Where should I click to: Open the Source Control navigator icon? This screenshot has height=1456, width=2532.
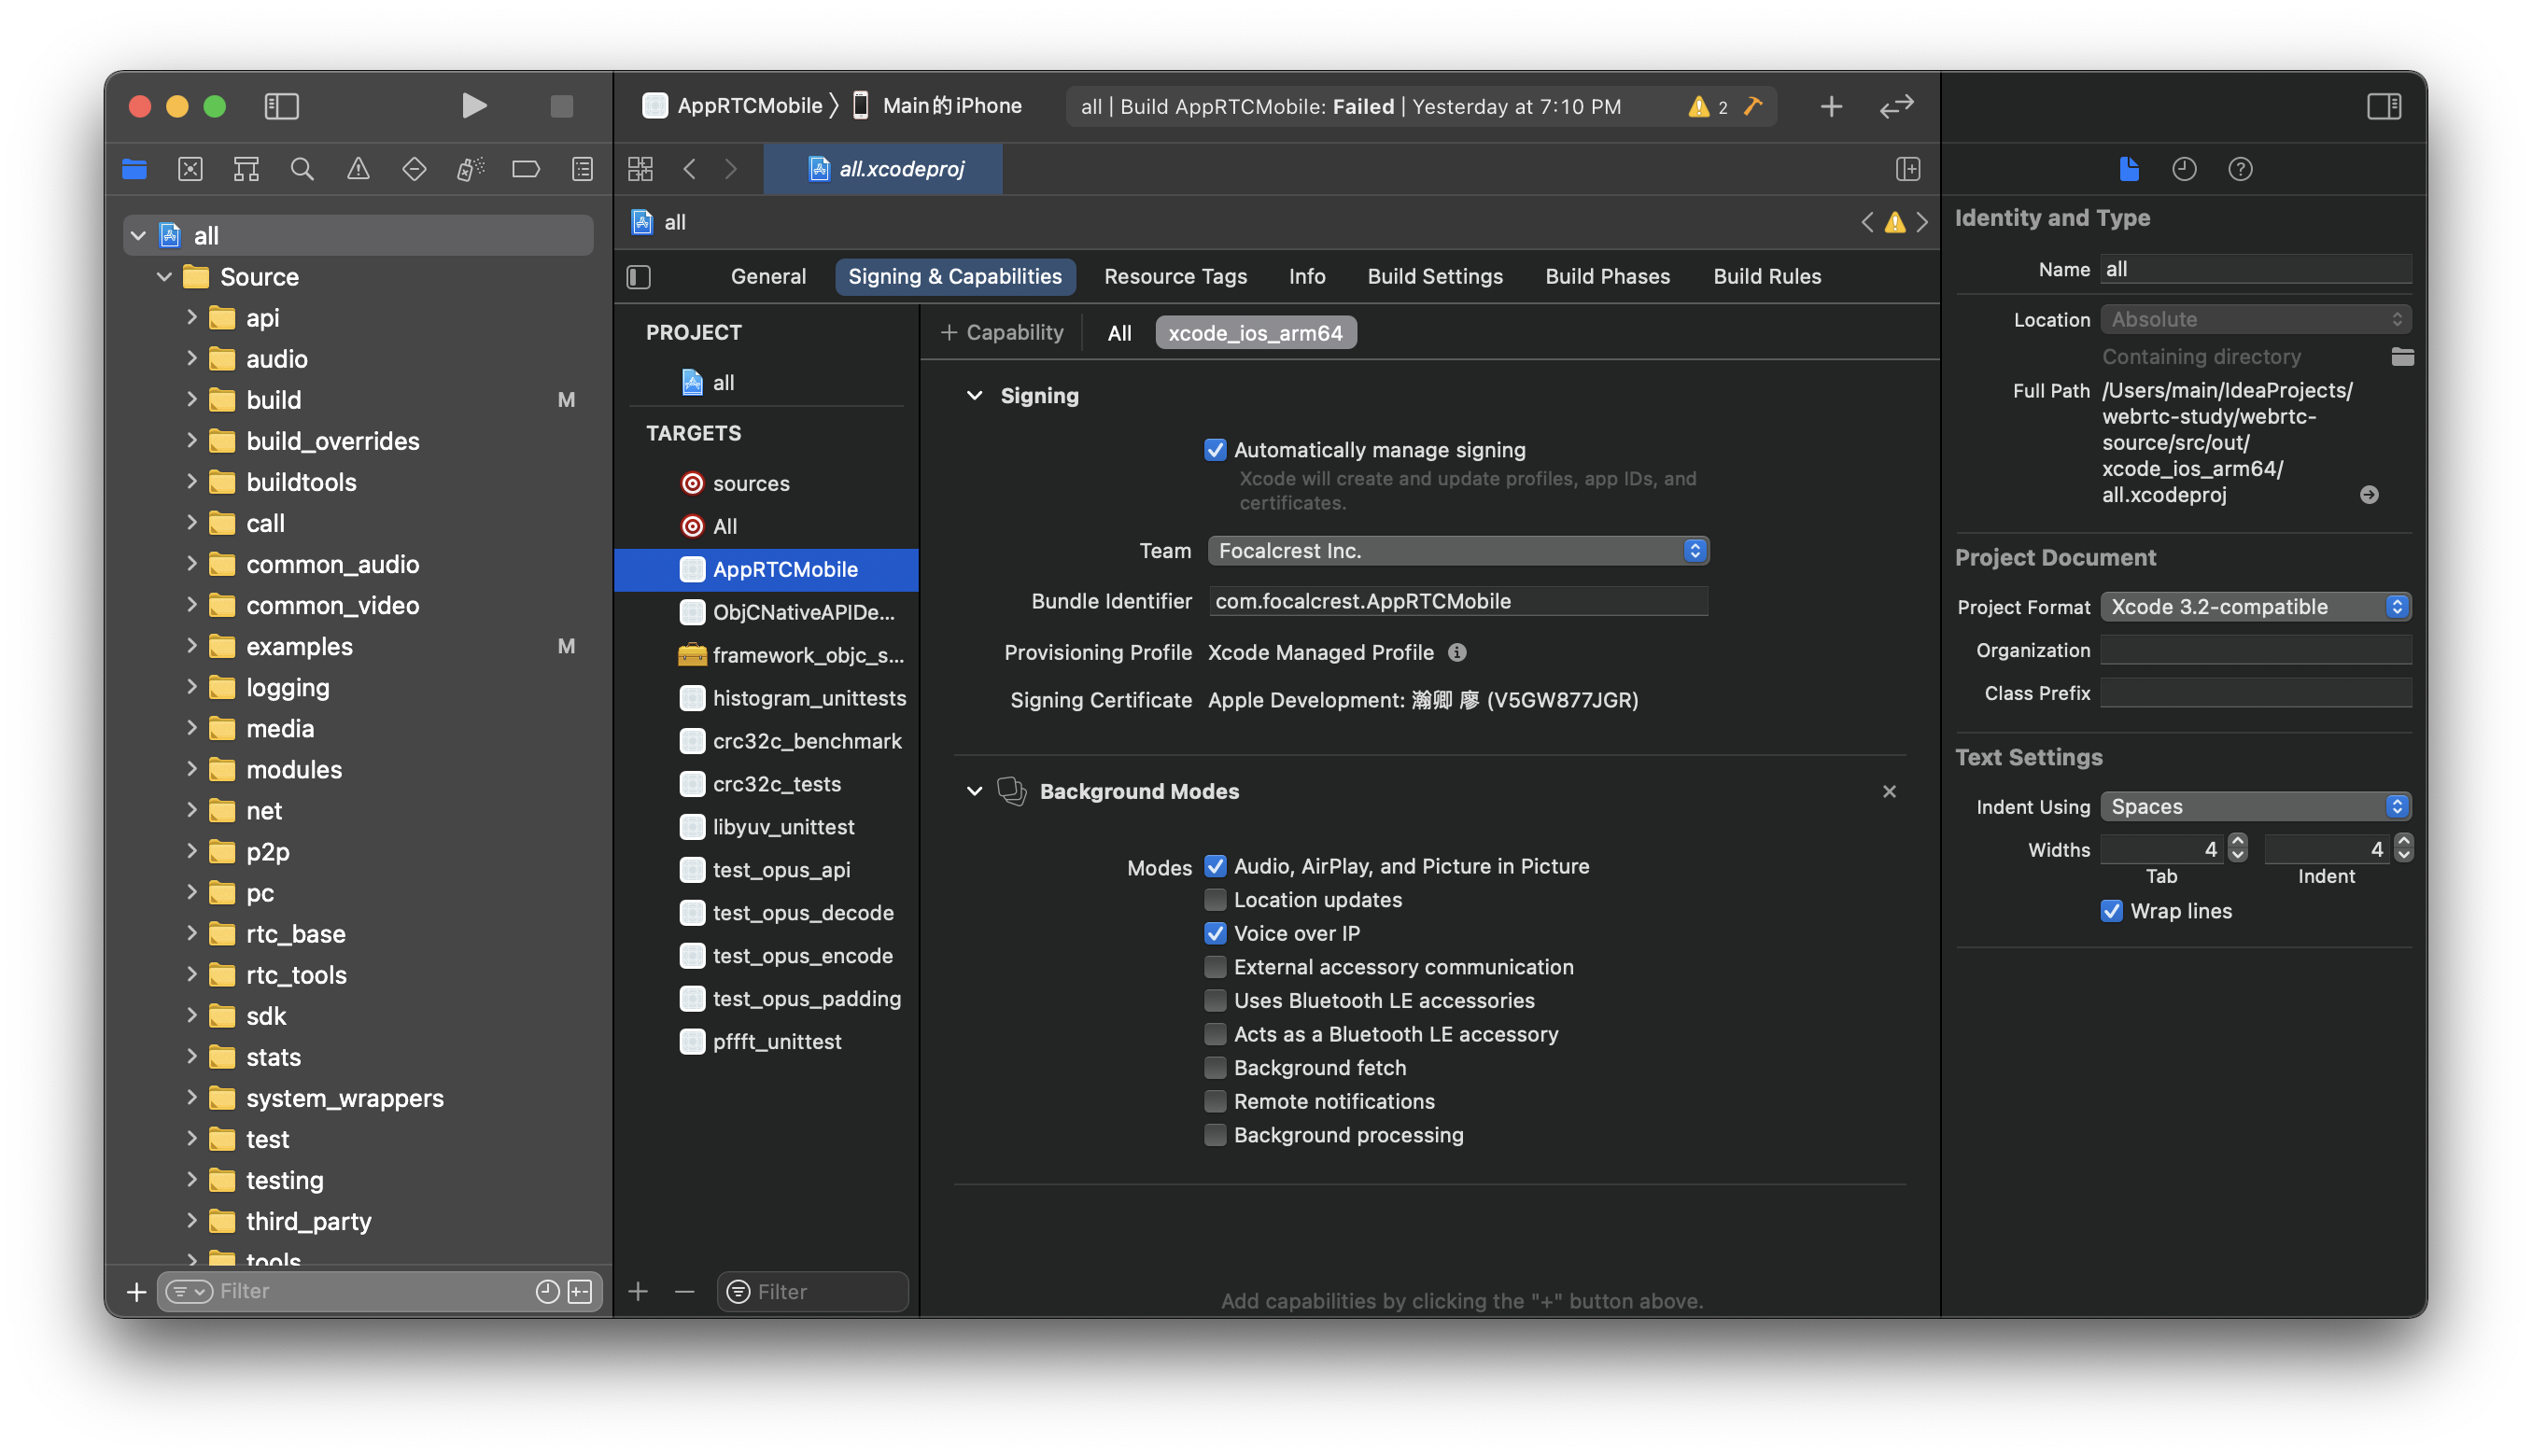[190, 169]
